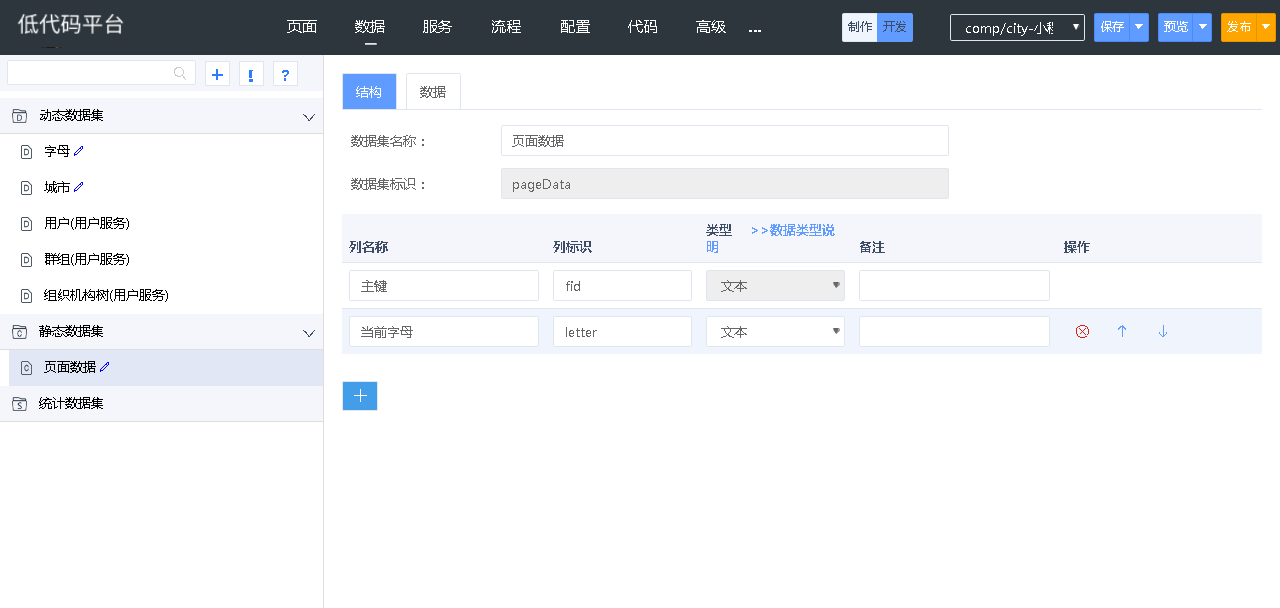Open the 页面 top menu
This screenshot has width=1280, height=608.
(301, 27)
